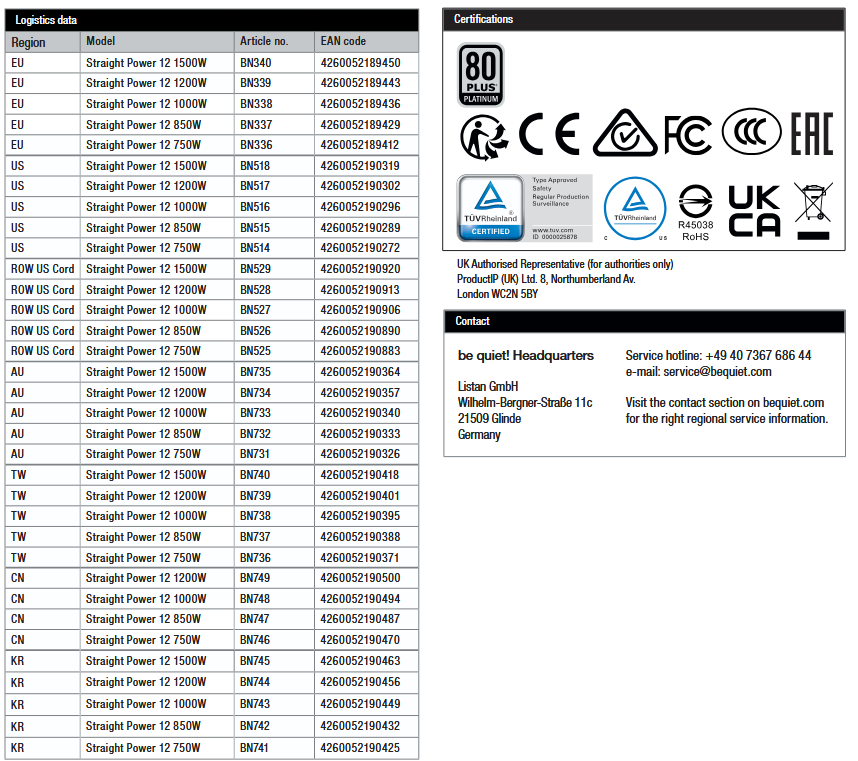Viewport: 858px width, 761px height.
Task: Click article number BN339
Action: click(256, 83)
